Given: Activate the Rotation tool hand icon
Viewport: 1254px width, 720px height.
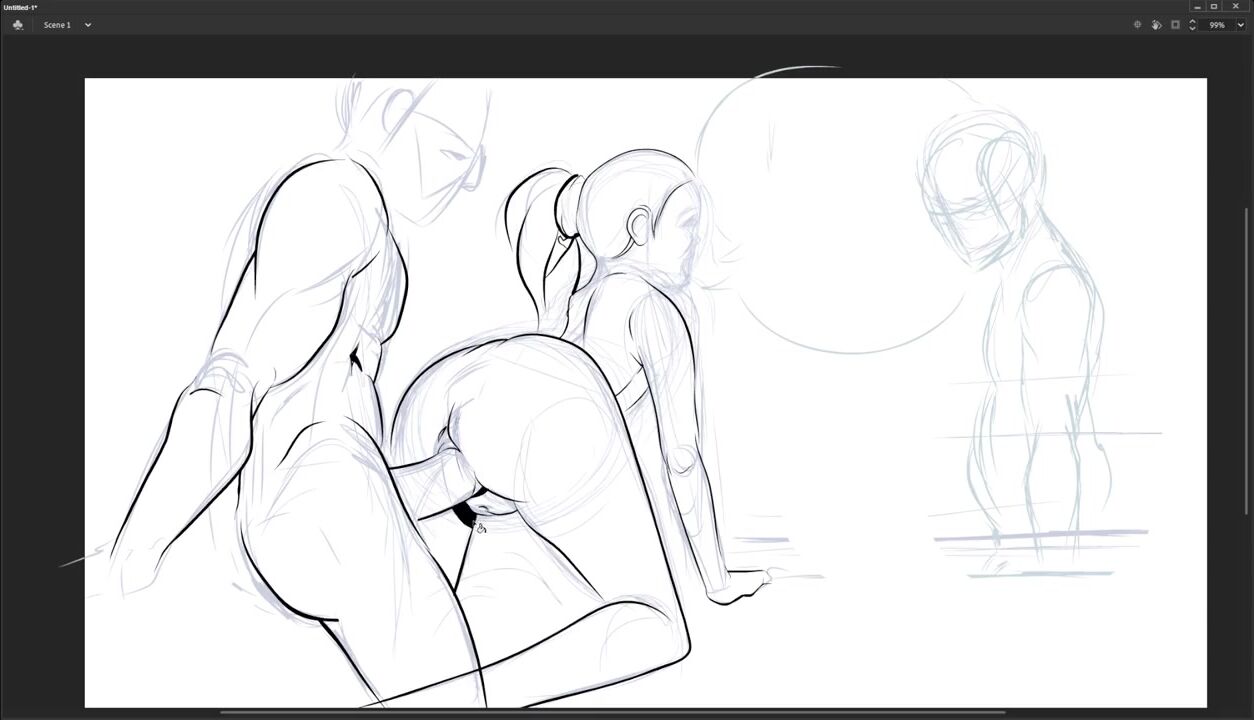Looking at the screenshot, I should [1156, 25].
